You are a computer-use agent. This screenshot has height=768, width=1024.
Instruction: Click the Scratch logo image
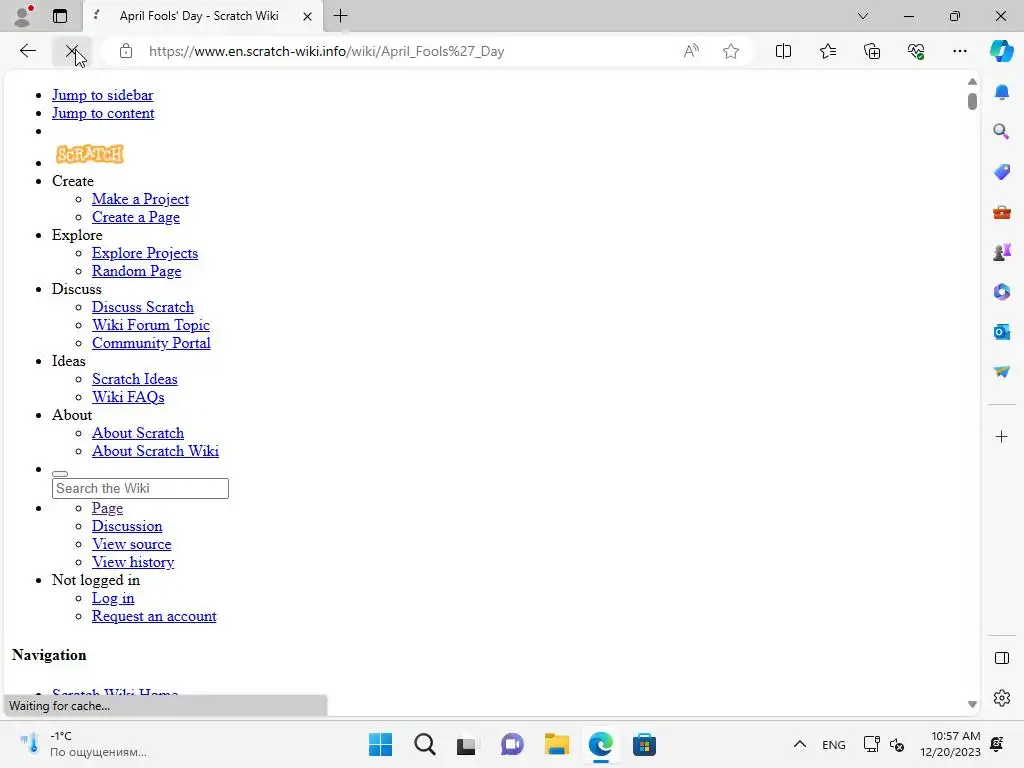tap(89, 154)
